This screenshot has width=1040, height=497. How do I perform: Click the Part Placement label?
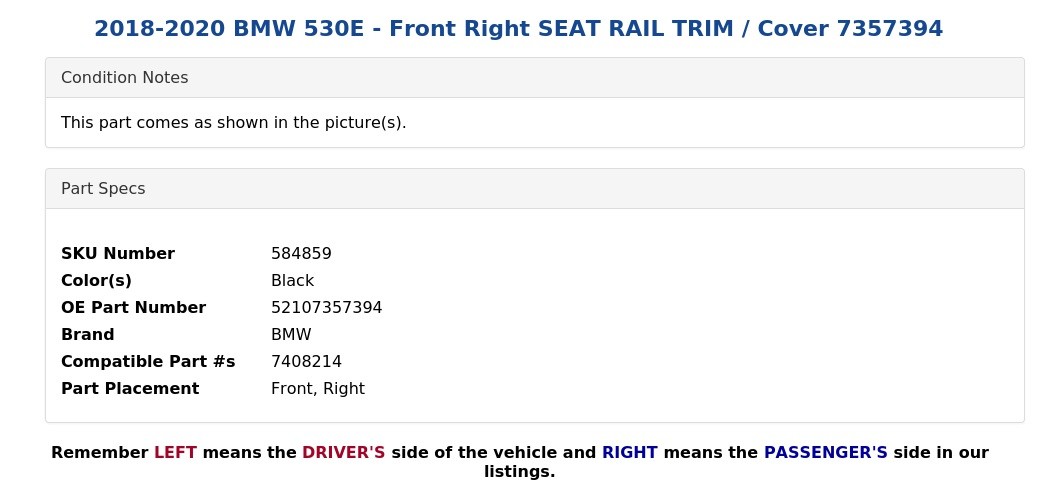(130, 389)
